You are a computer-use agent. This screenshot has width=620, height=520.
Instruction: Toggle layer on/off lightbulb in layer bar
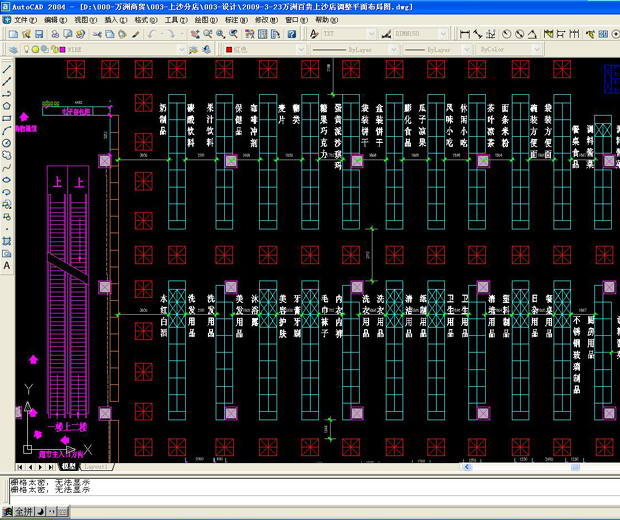click(26, 48)
